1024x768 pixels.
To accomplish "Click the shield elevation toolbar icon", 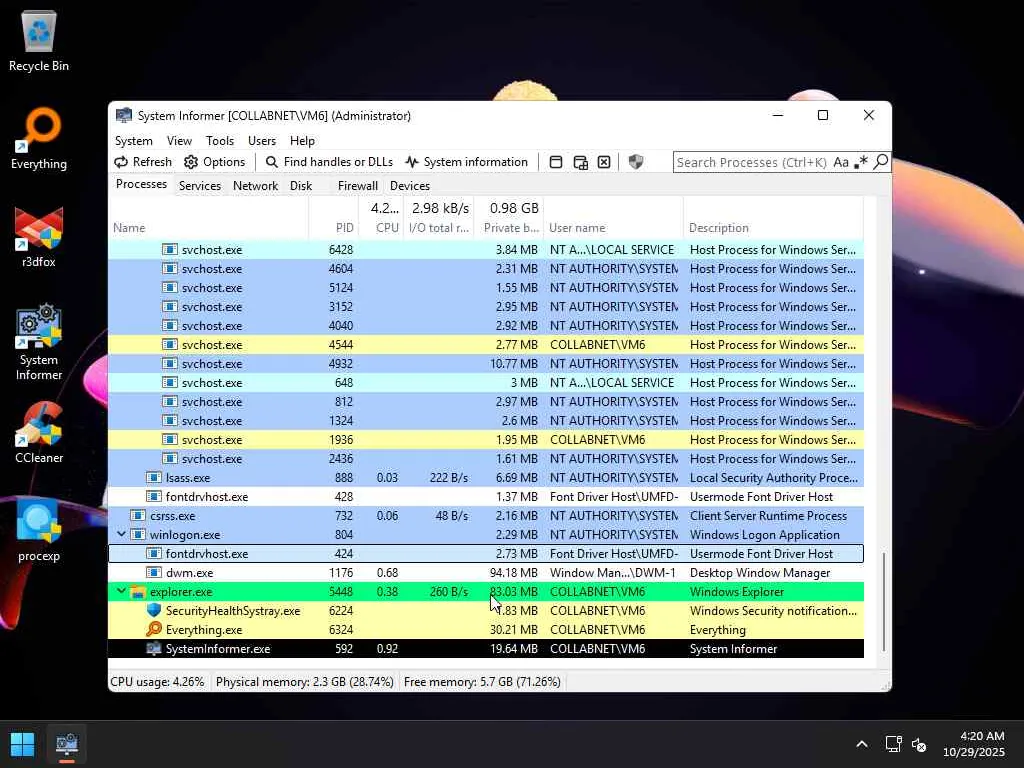I will point(635,162).
